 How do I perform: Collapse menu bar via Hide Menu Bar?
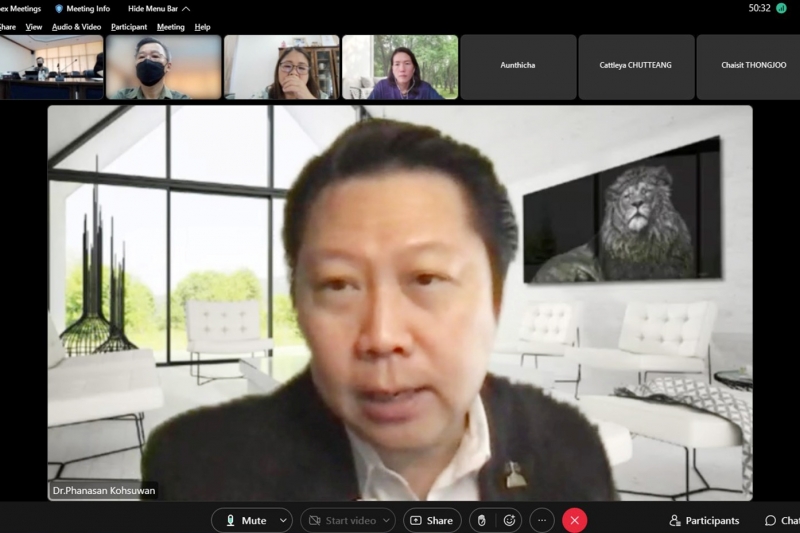[x=158, y=9]
